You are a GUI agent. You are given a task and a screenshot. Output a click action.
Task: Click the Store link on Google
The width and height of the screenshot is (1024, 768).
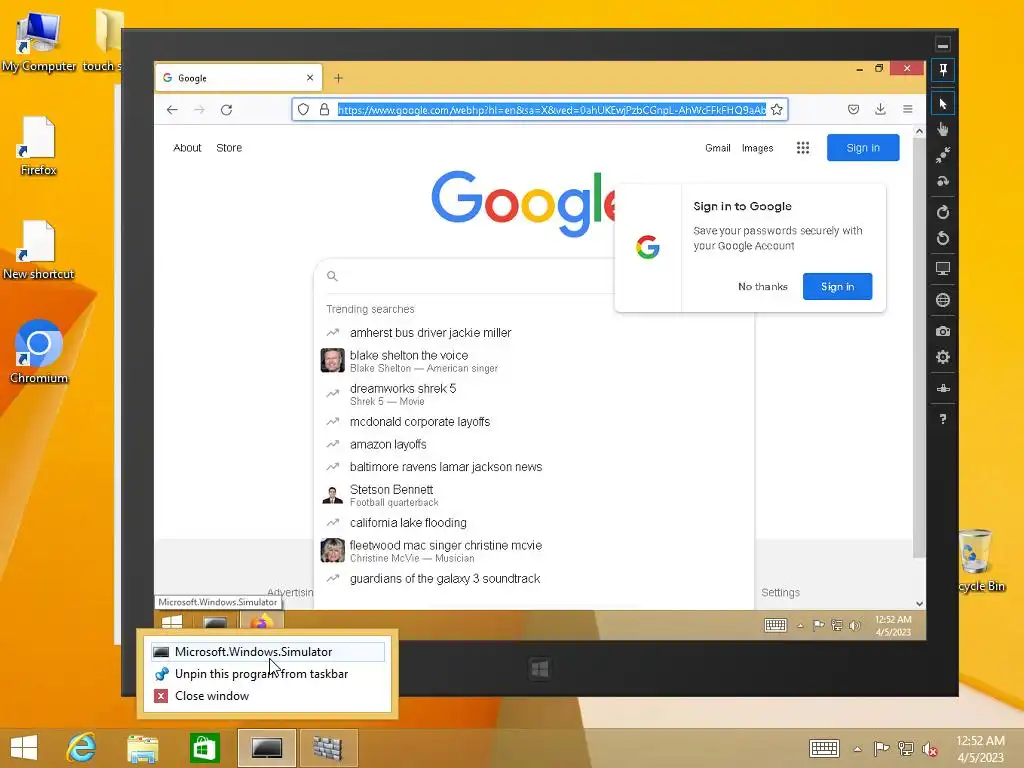pos(229,148)
